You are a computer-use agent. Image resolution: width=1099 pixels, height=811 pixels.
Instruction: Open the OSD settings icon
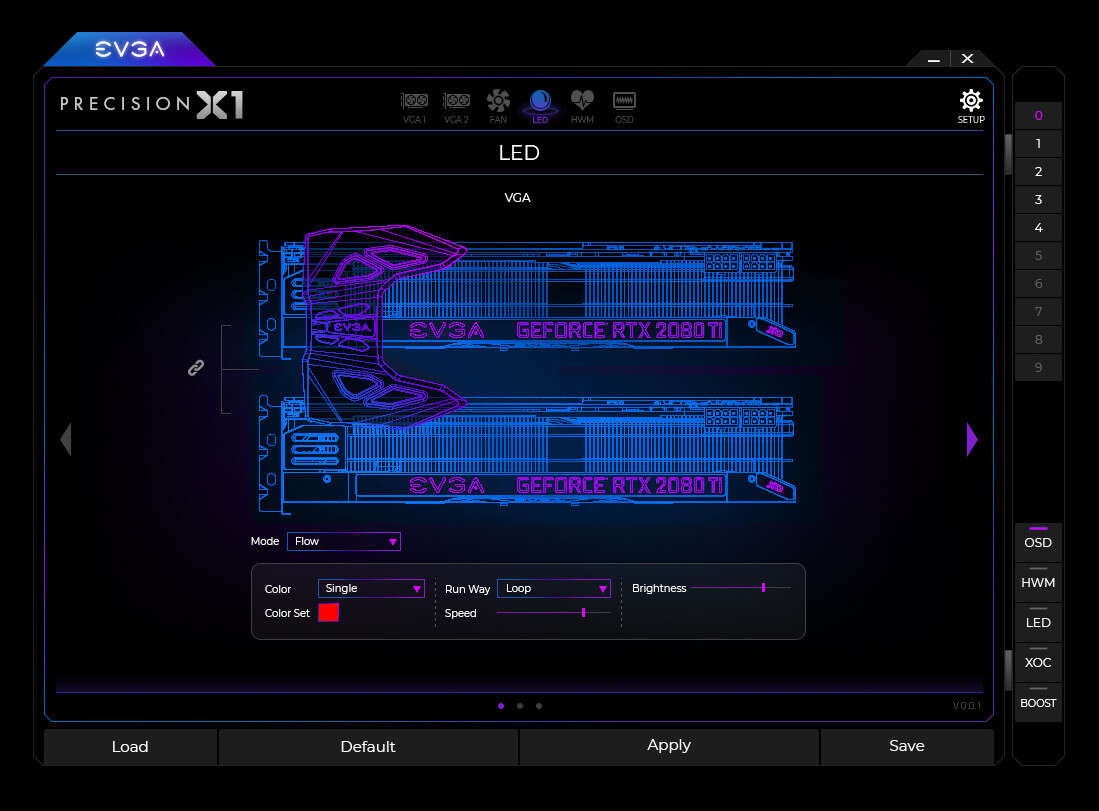coord(624,104)
